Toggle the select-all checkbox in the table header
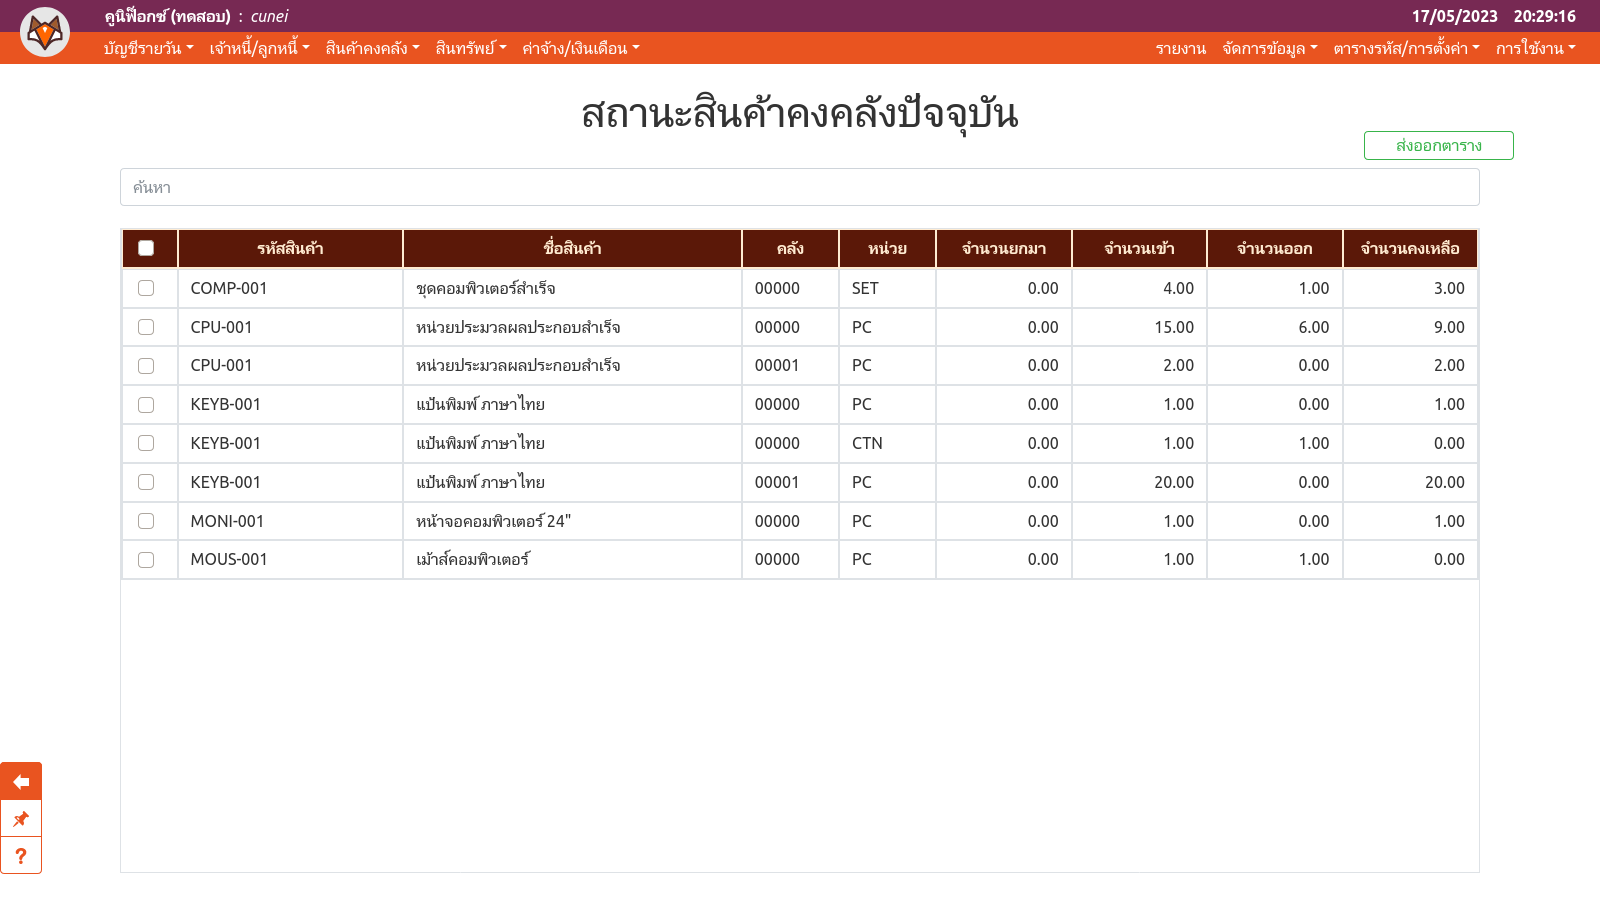The height and width of the screenshot is (900, 1600). pyautogui.click(x=146, y=248)
